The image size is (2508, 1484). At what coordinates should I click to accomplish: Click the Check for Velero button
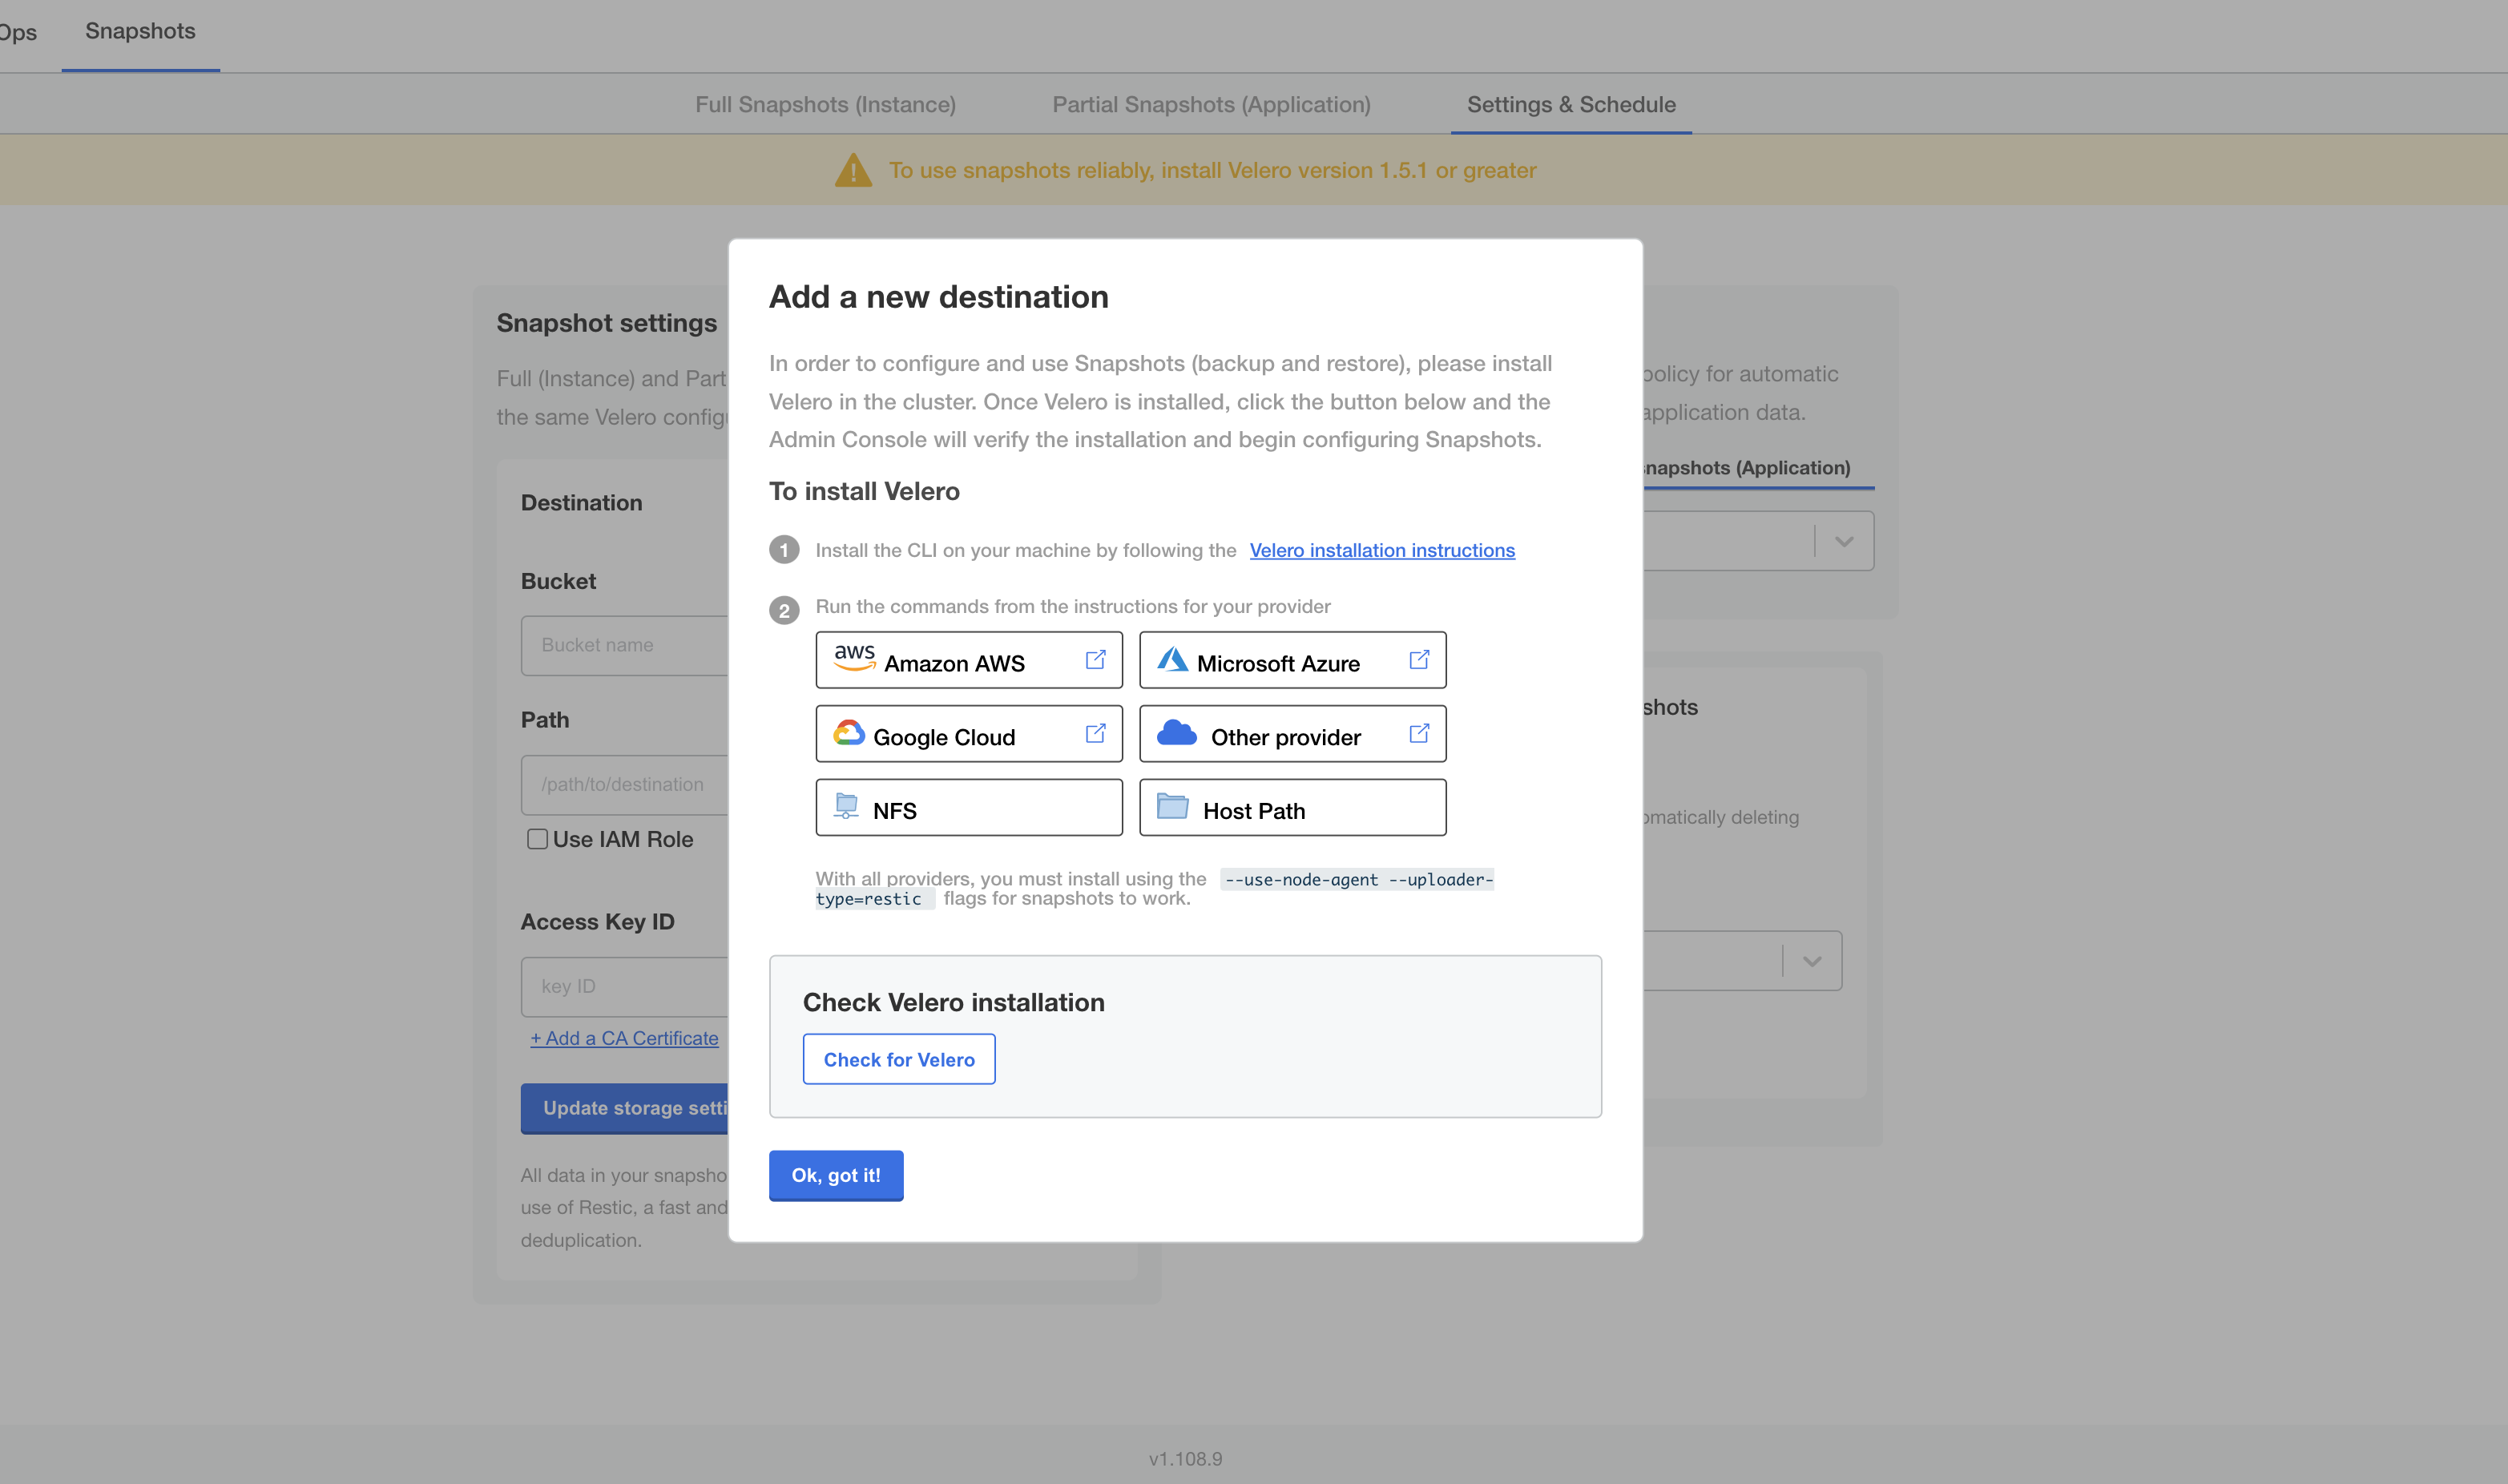coord(899,1059)
